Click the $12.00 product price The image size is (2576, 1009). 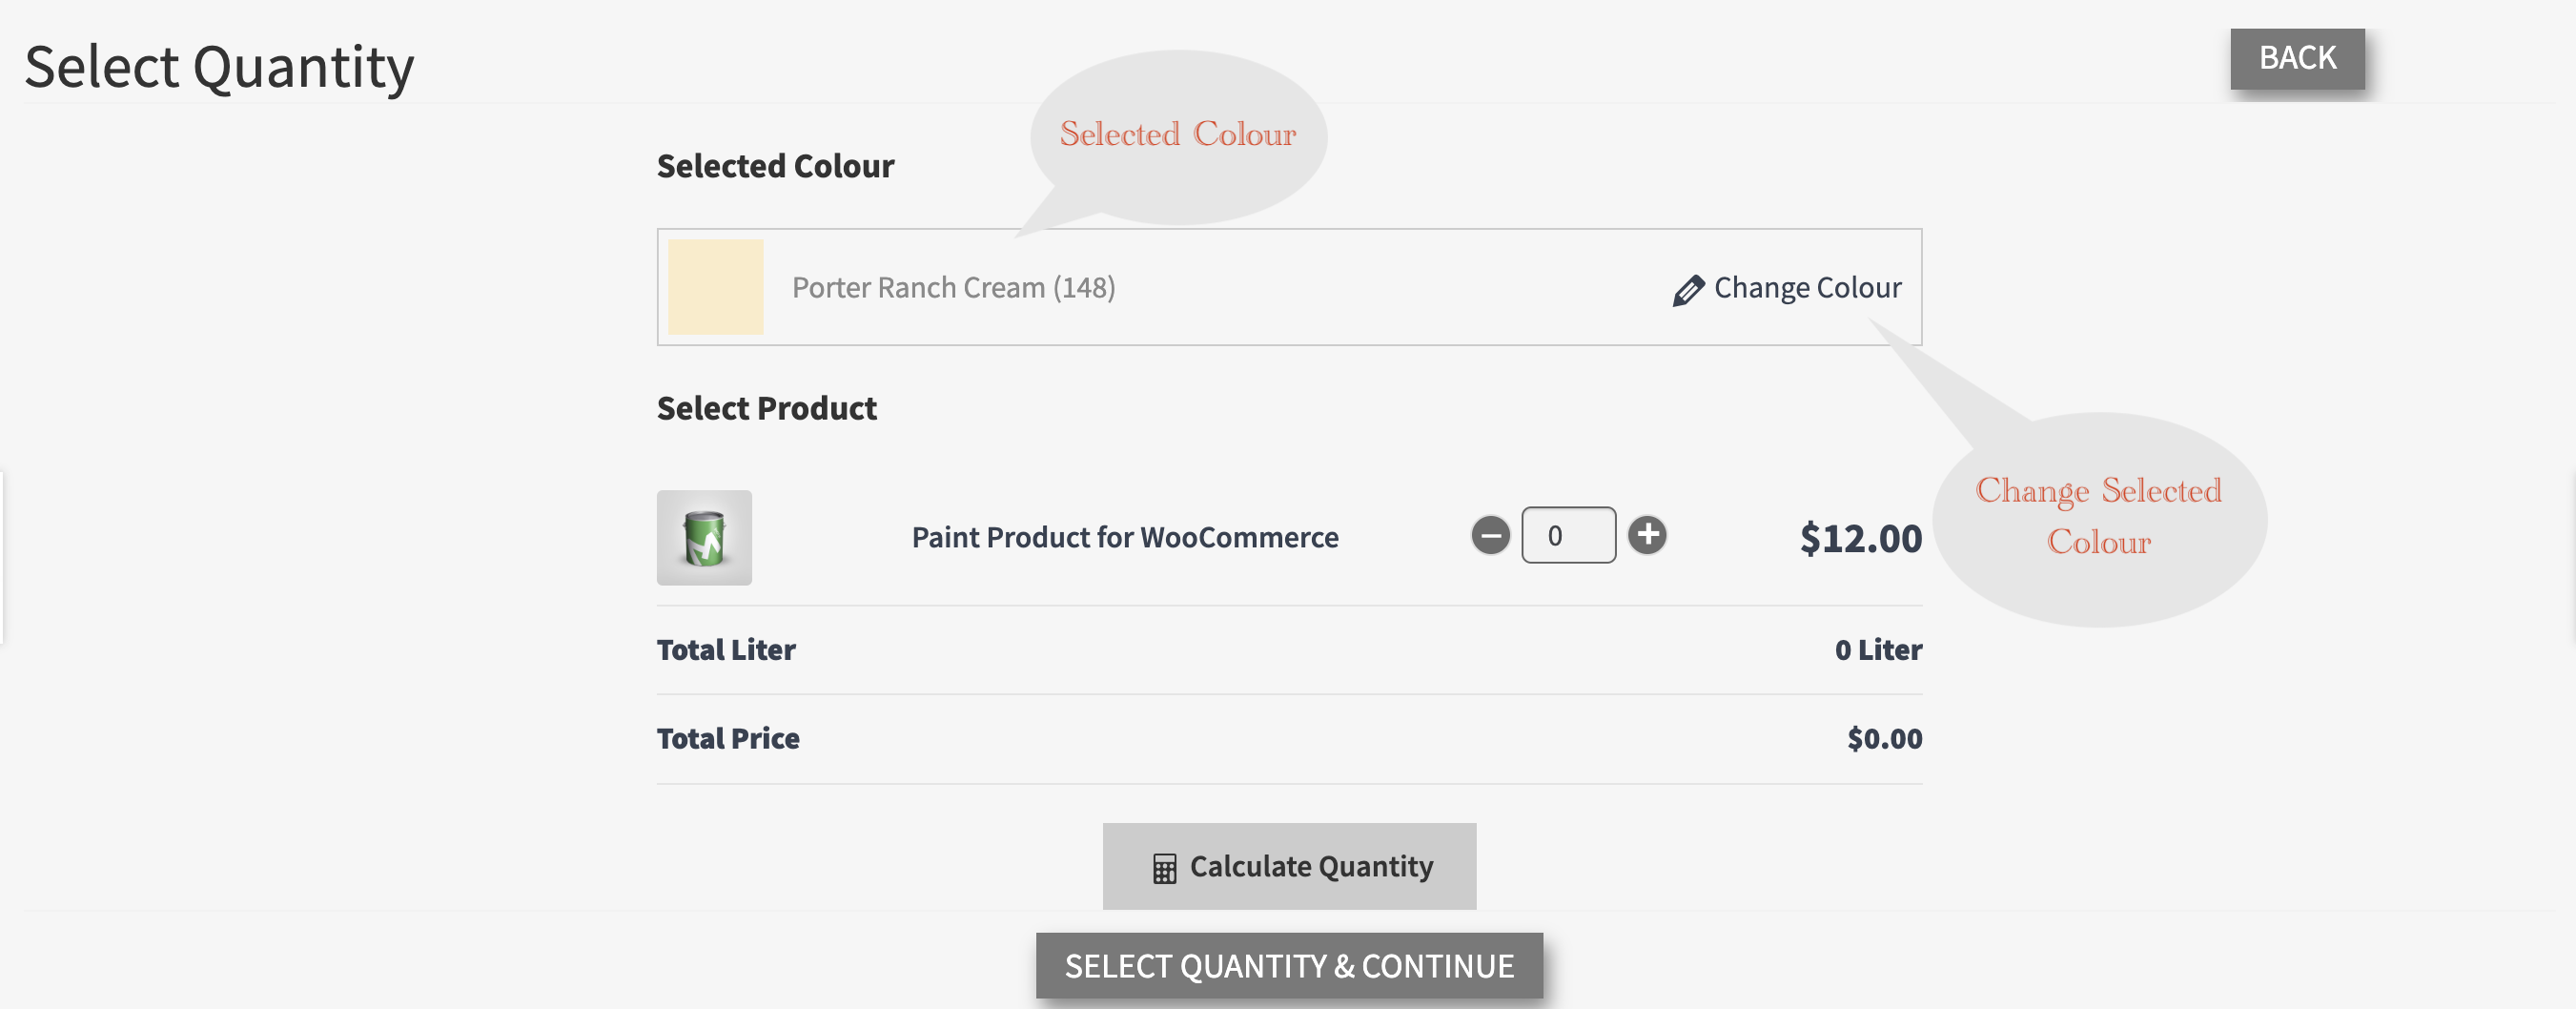coord(1860,538)
